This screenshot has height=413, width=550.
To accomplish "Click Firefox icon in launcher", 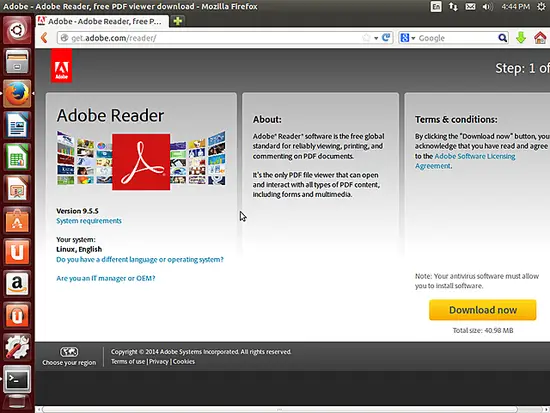I will (17, 93).
